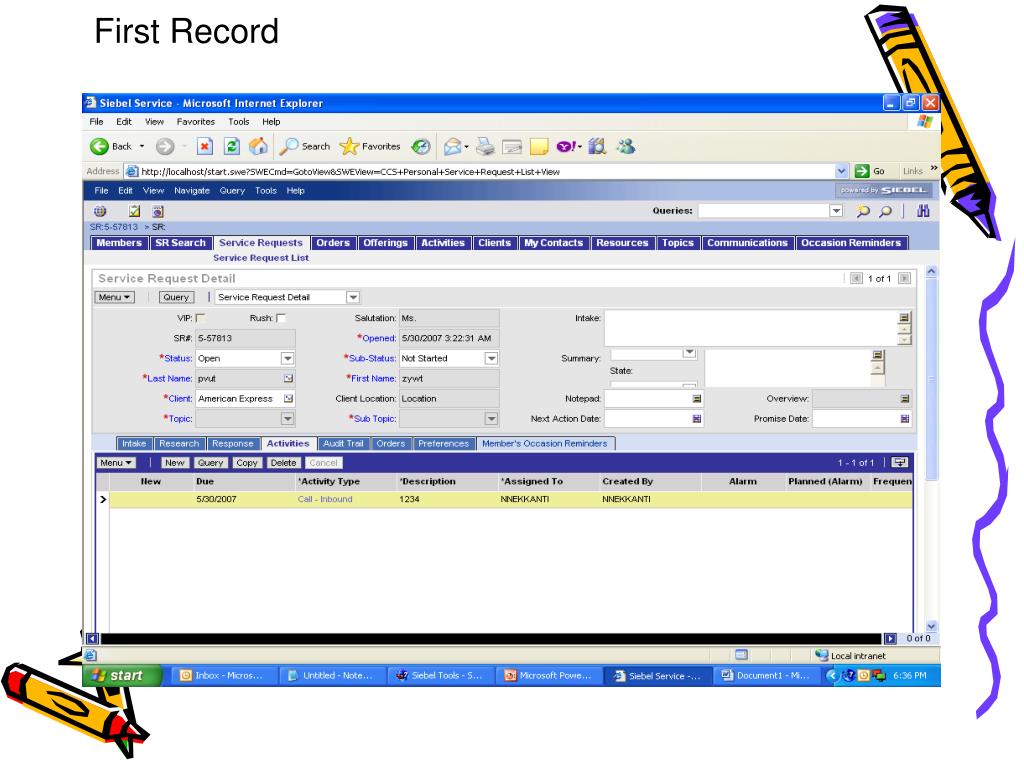Click the First Name field zywt
The height and width of the screenshot is (768, 1024).
(x=449, y=378)
